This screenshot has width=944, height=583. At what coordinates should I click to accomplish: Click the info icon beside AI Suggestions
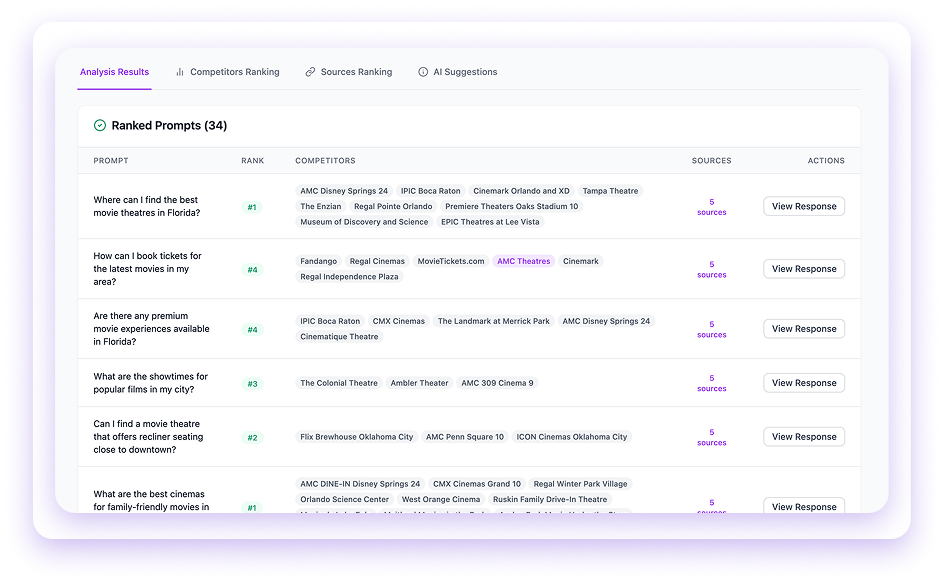423,72
